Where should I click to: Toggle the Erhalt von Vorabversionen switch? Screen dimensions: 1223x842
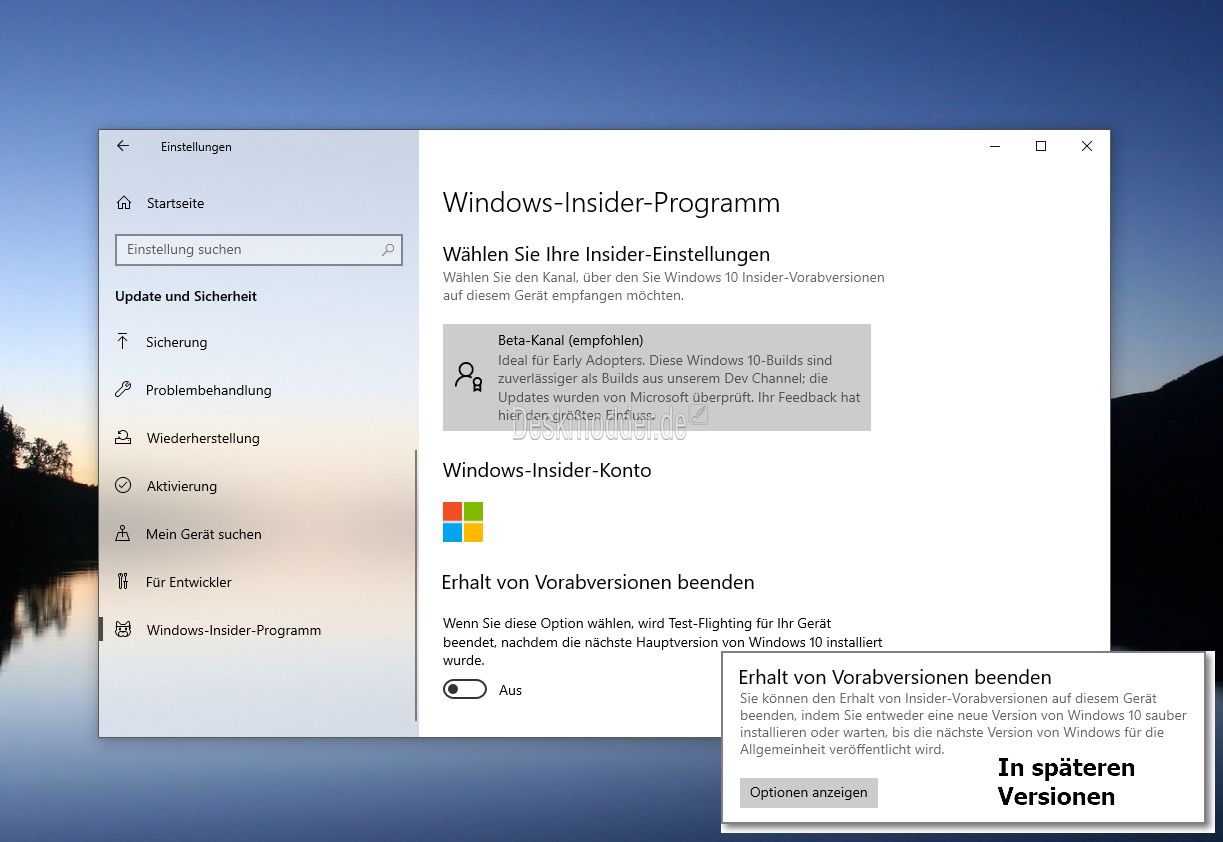point(465,690)
